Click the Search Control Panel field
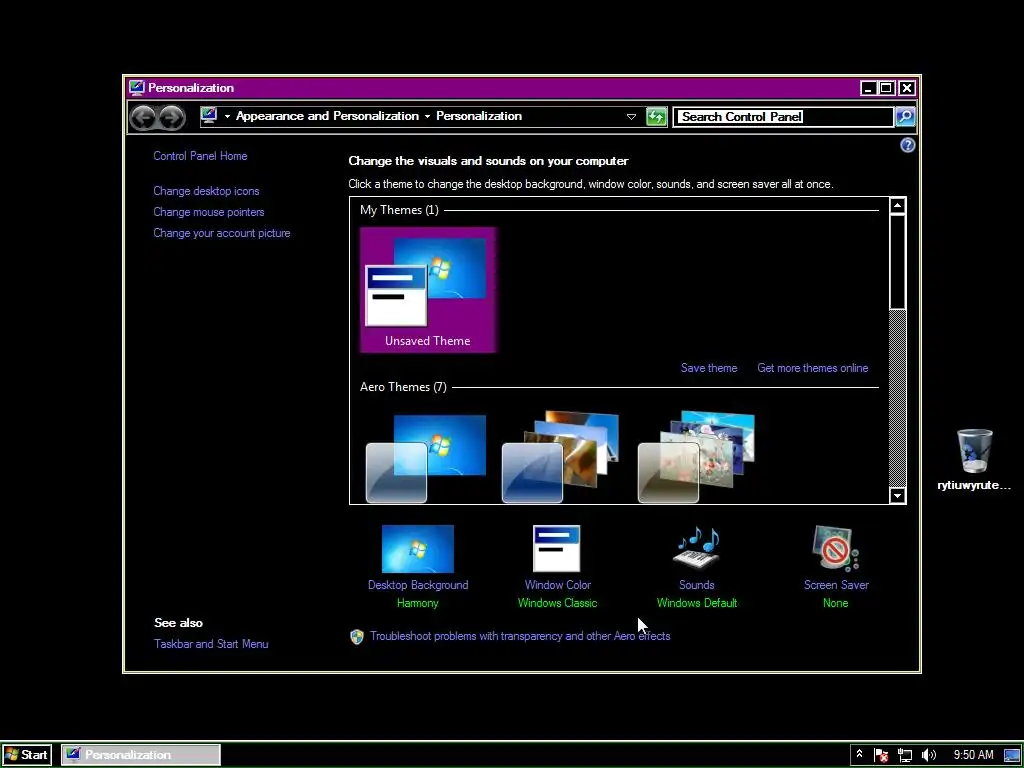Viewport: 1024px width, 768px height. click(784, 117)
